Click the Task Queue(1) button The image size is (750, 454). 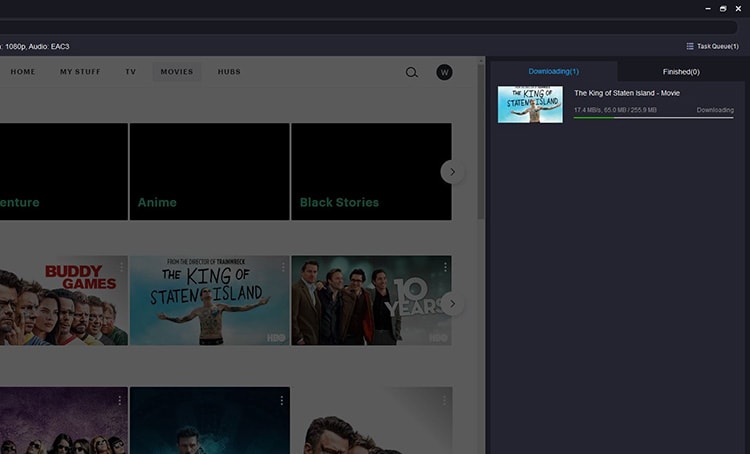coord(713,46)
